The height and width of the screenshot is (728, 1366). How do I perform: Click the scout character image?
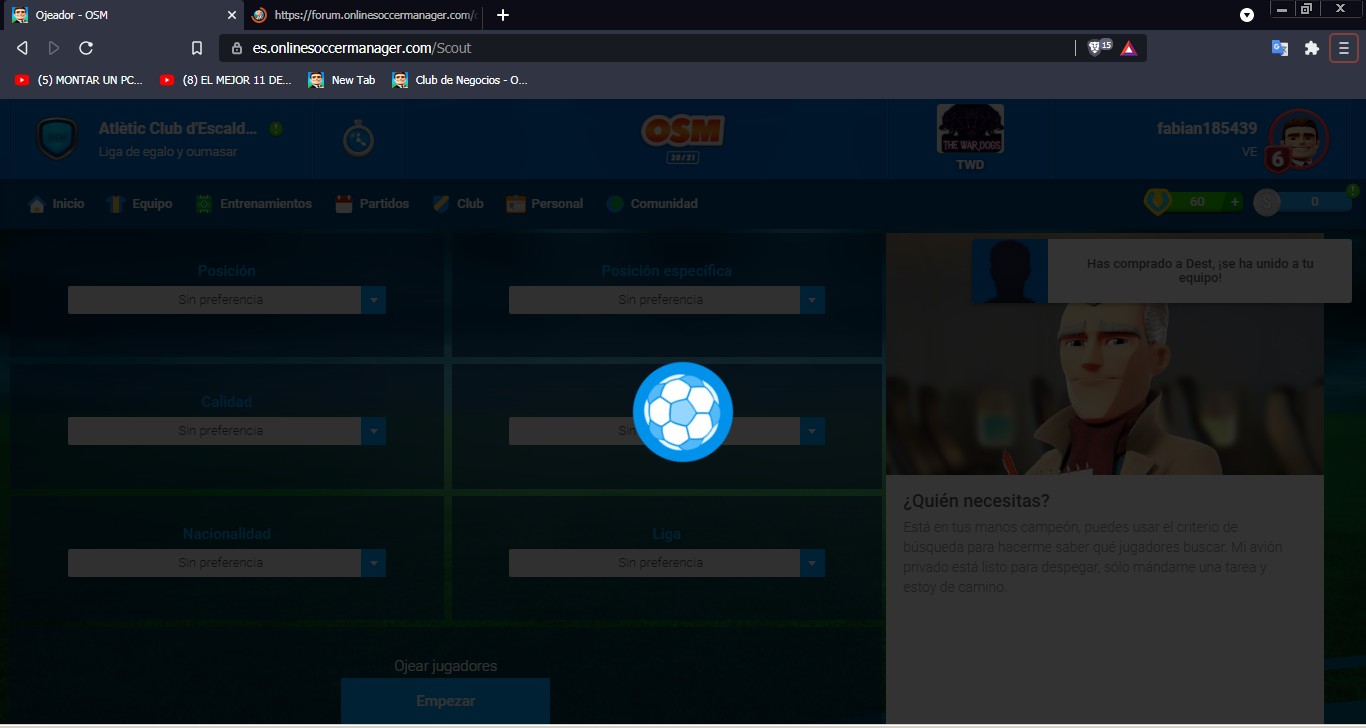point(1104,355)
